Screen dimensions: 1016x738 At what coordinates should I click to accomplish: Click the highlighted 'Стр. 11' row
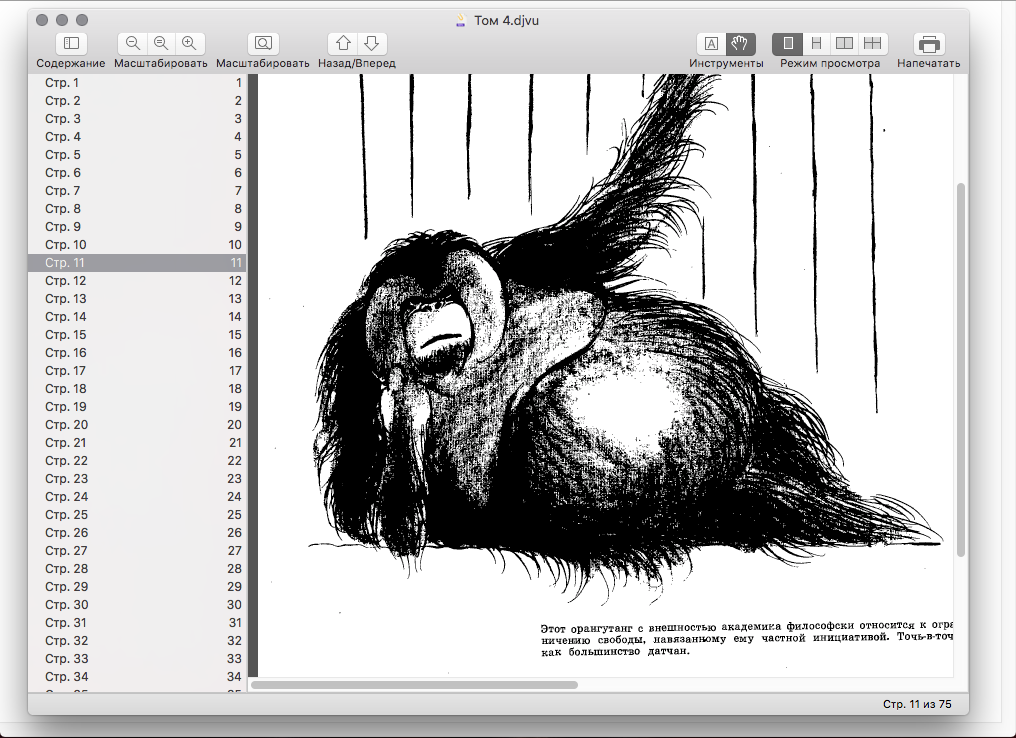coord(137,262)
